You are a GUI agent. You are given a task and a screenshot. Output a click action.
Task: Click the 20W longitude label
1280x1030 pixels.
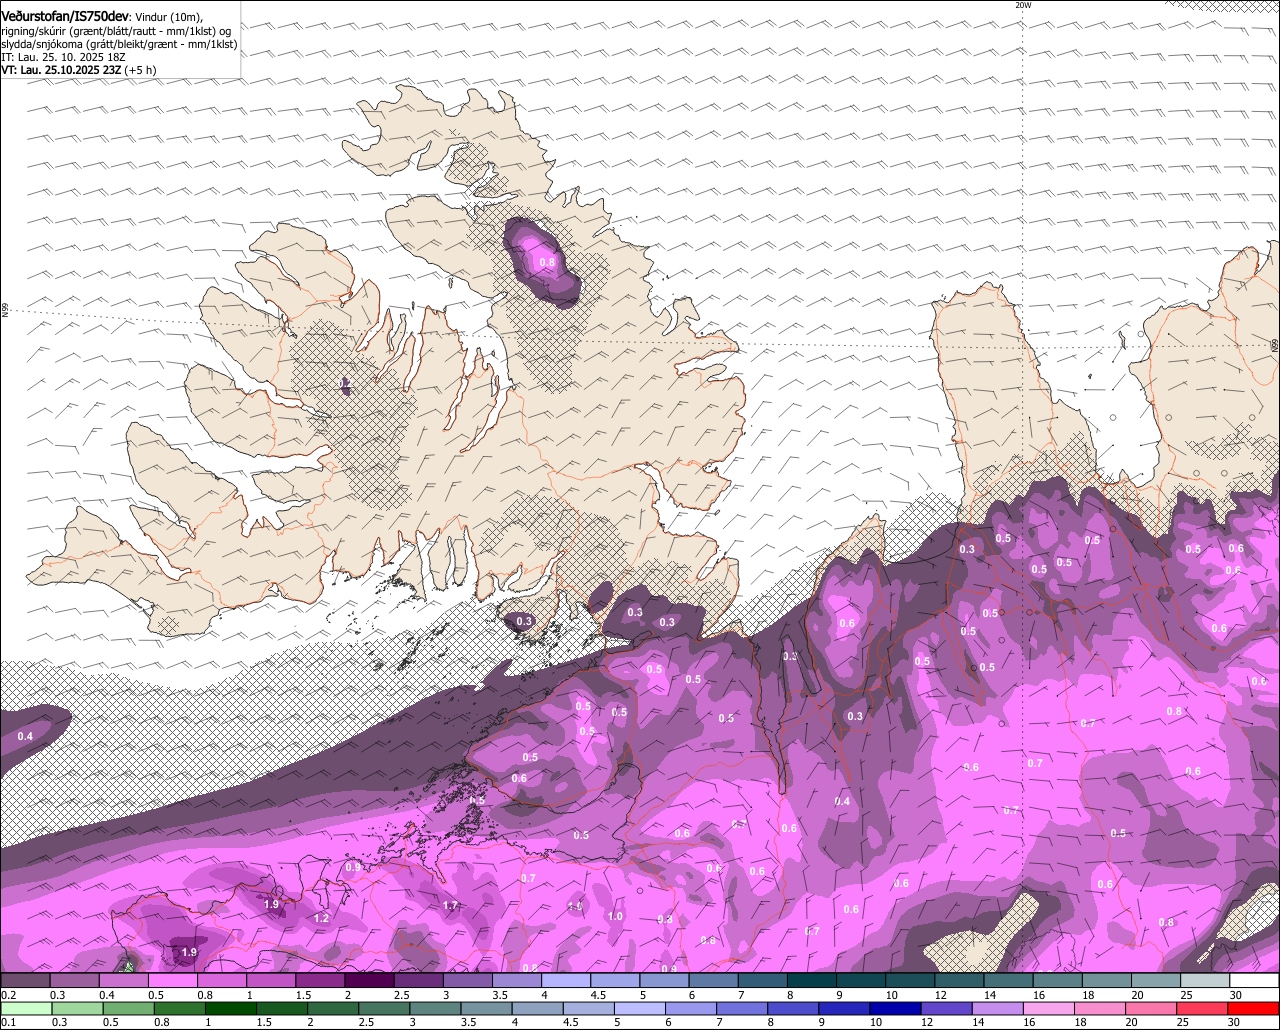1022,5
